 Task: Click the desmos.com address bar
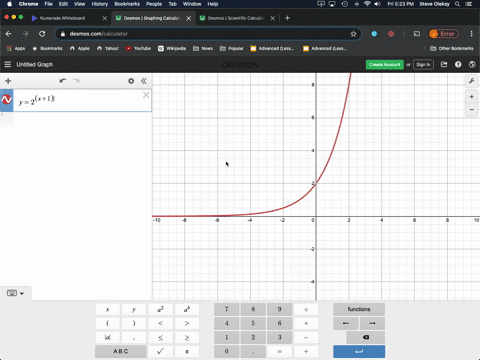[x=207, y=34]
